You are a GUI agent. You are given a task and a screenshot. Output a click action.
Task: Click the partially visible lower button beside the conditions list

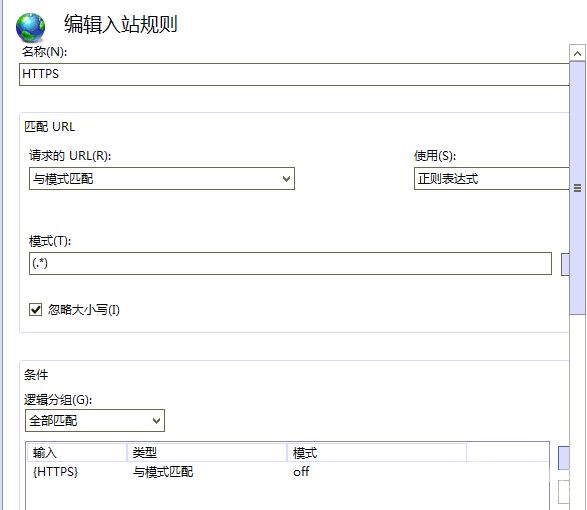pos(564,492)
